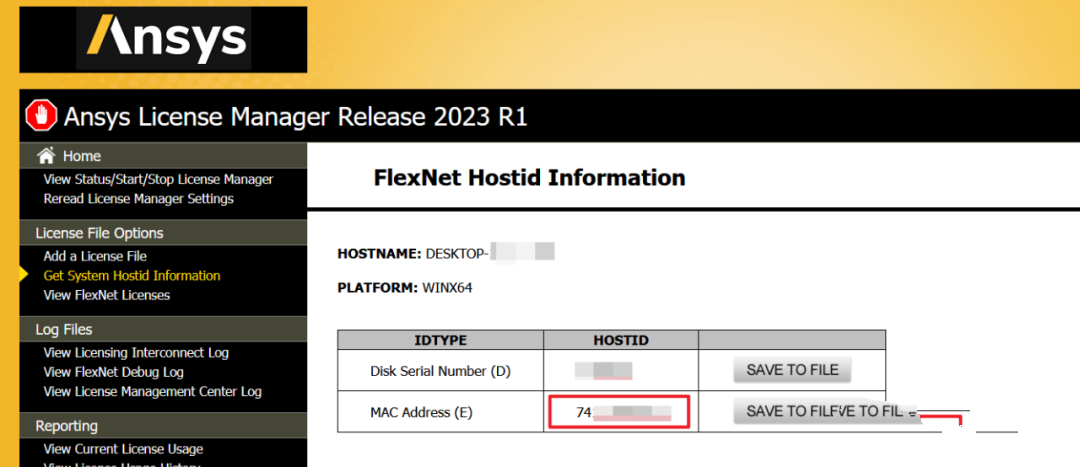Click the Log Files section header

(x=163, y=329)
